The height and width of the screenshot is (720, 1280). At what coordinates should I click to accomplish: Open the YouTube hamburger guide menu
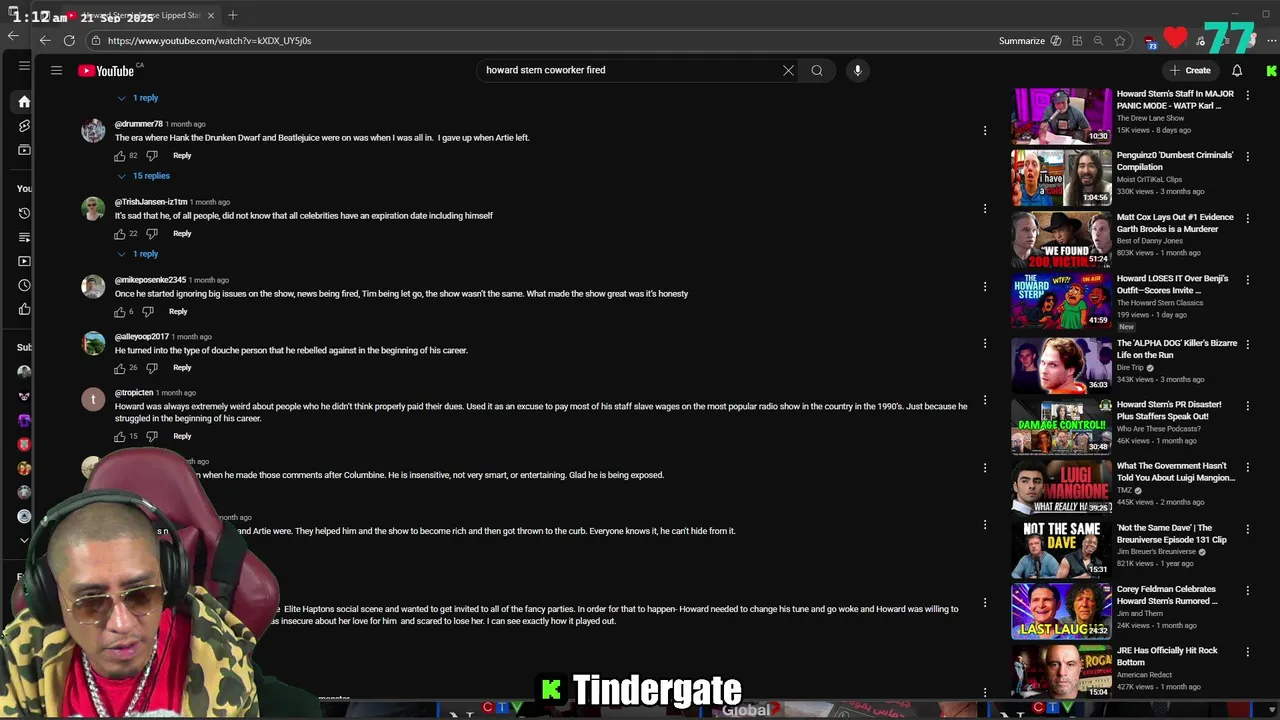56,70
